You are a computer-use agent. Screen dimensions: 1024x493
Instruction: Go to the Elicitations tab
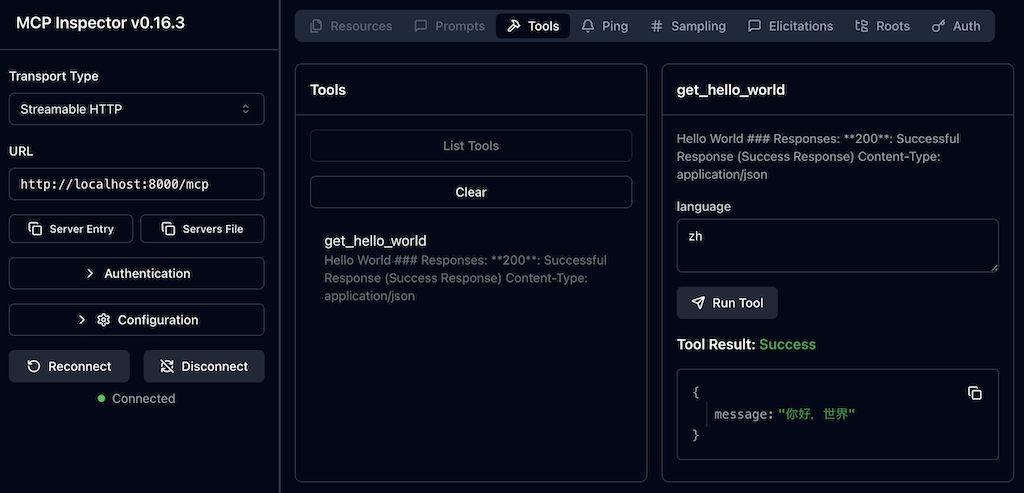click(x=790, y=26)
